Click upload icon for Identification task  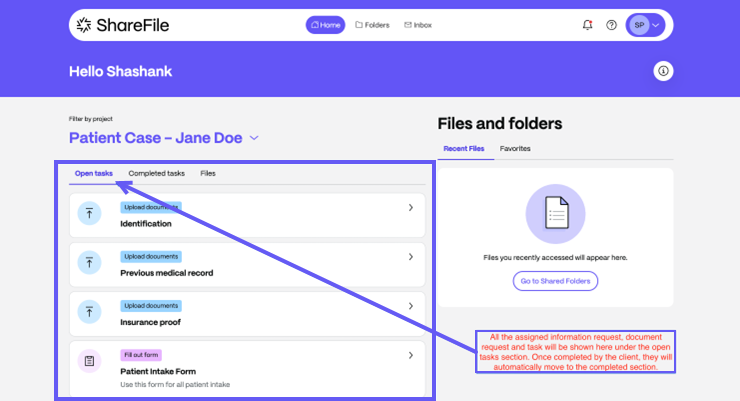click(x=90, y=214)
